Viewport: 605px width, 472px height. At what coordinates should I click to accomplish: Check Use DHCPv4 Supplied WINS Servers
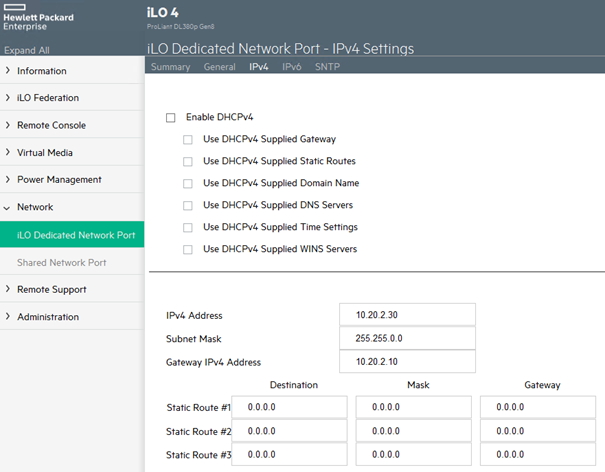point(188,249)
